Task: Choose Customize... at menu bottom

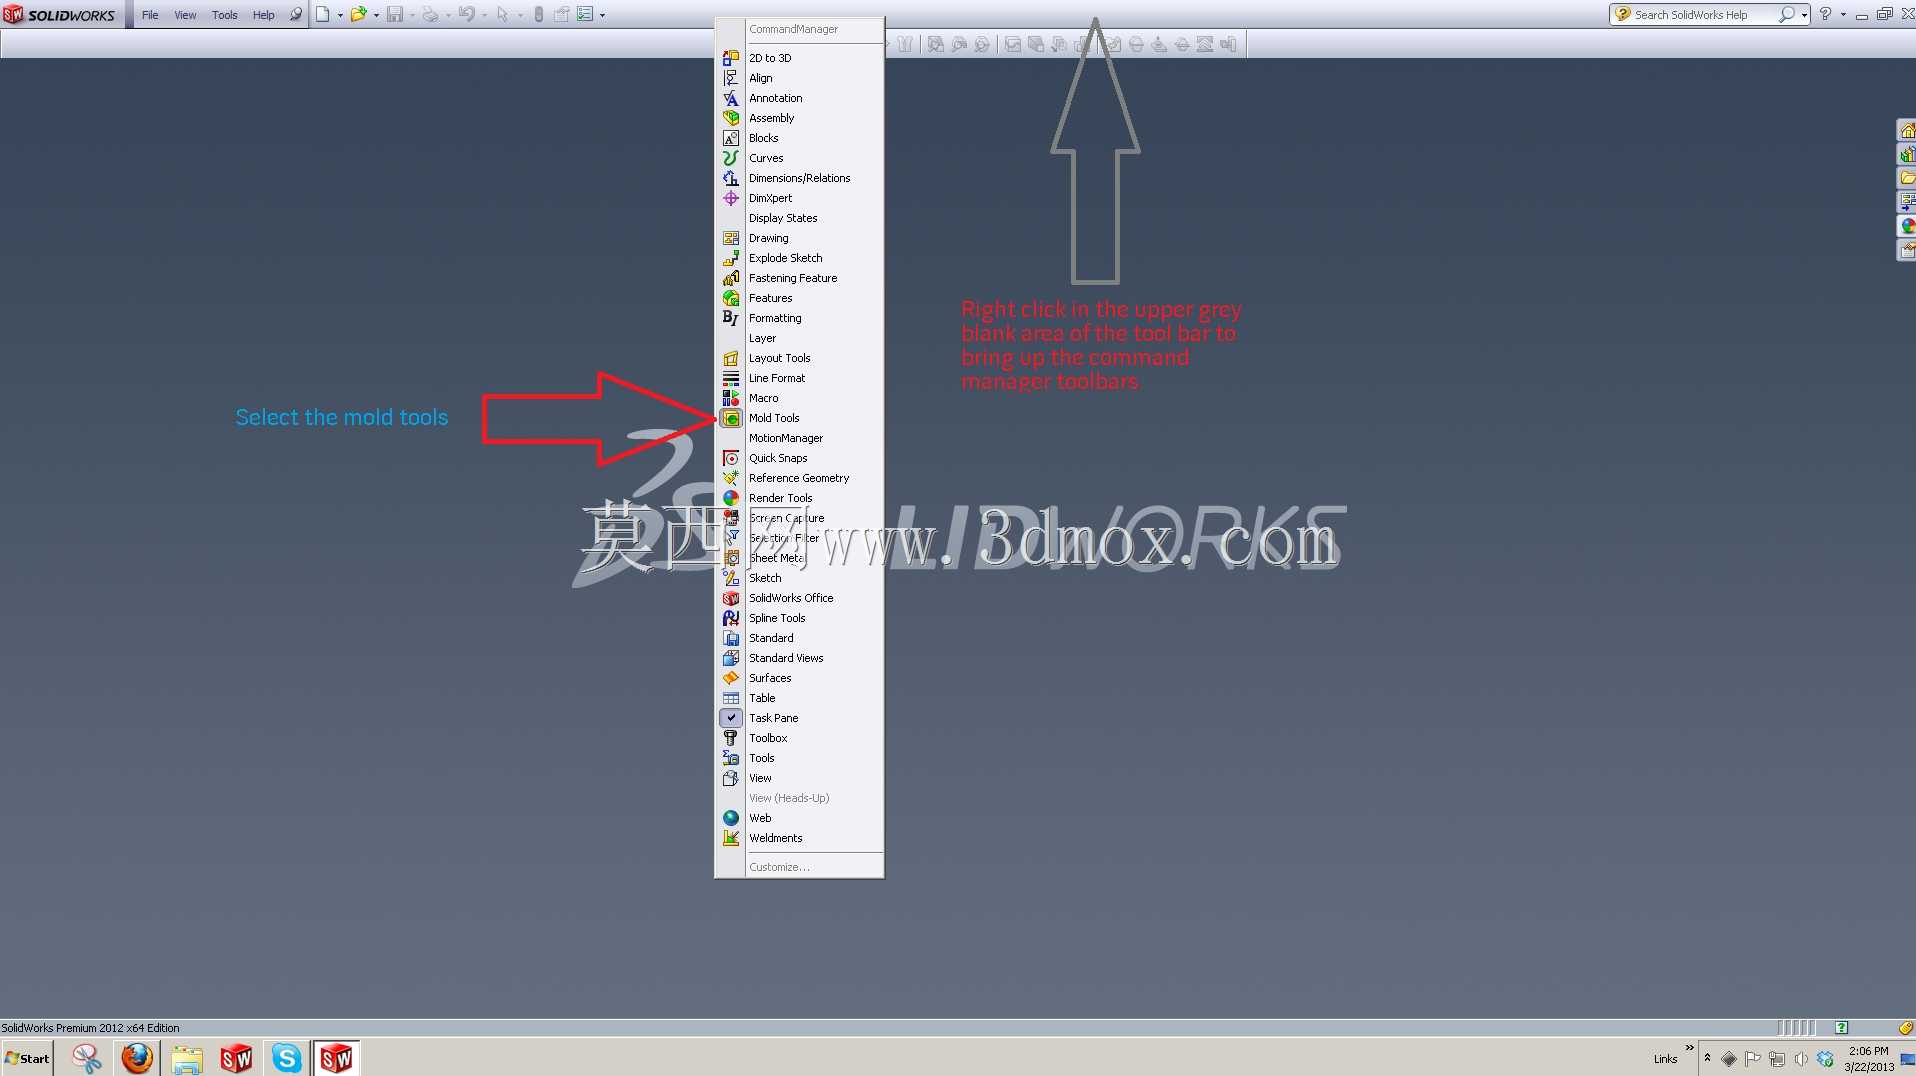Action: tap(799, 867)
